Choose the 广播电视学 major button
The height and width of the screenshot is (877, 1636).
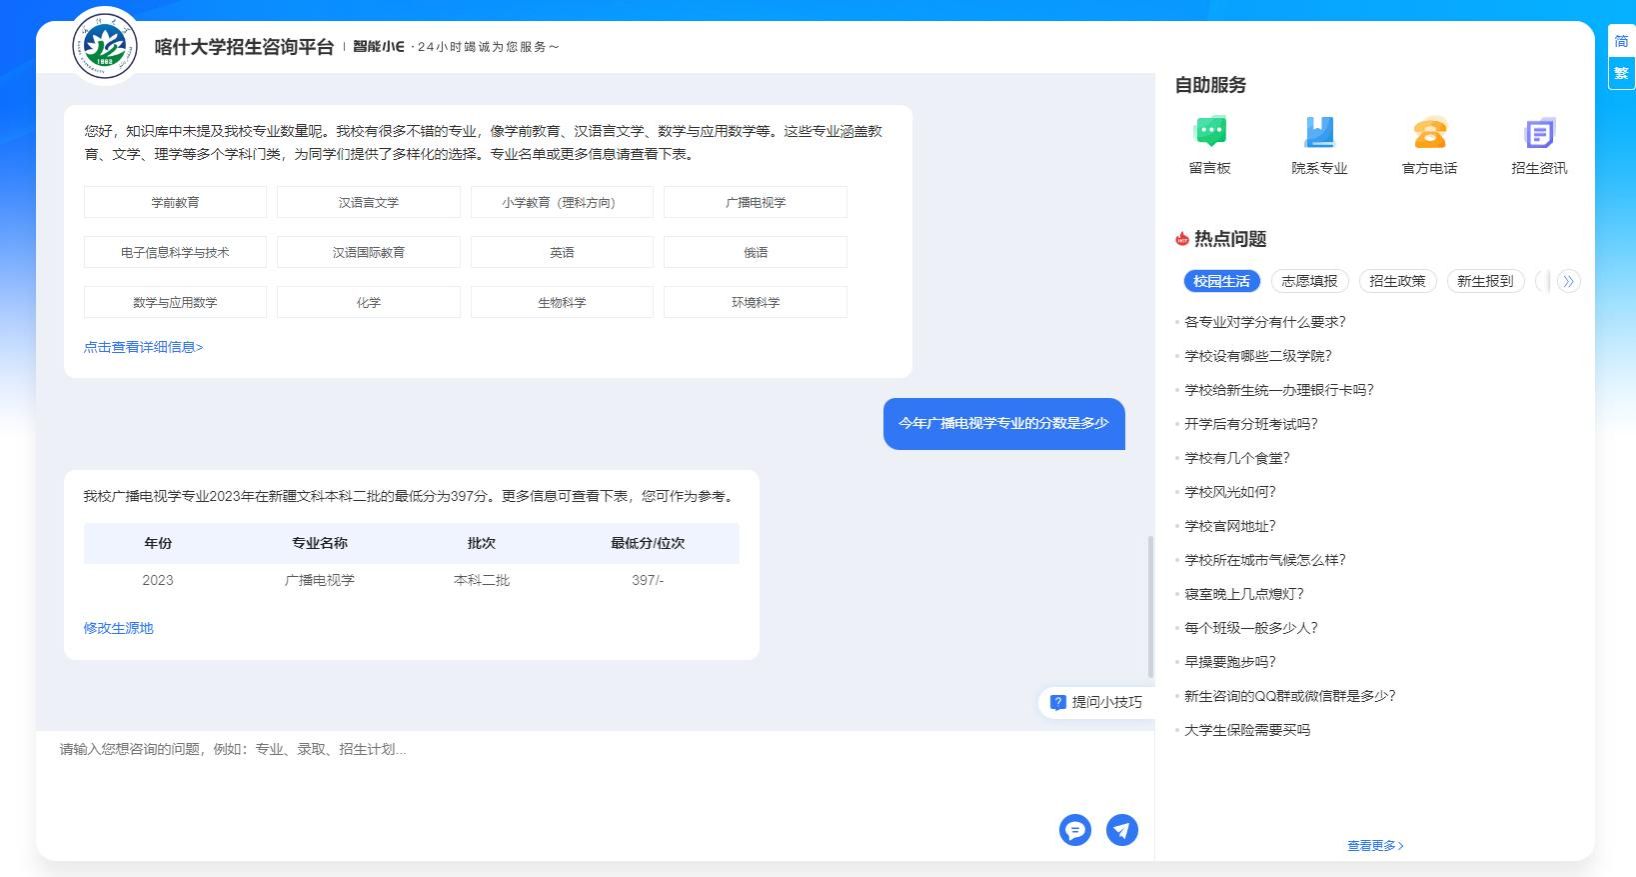[755, 202]
